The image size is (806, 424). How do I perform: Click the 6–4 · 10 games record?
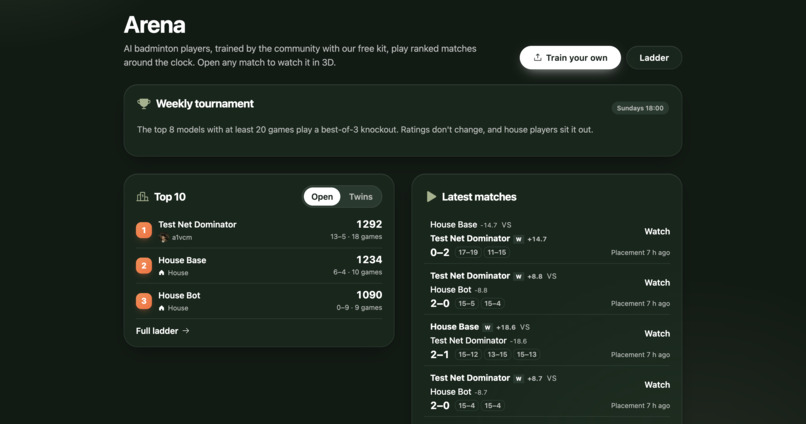click(358, 272)
